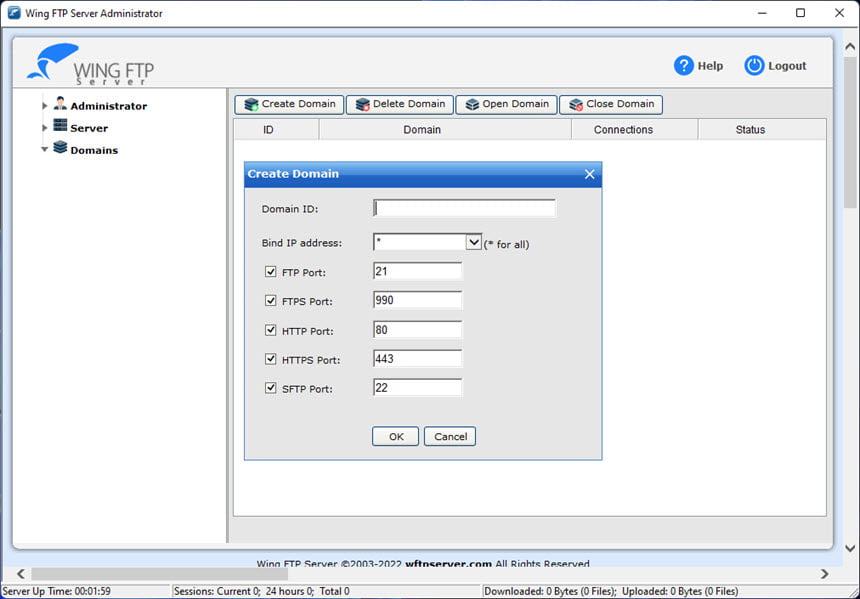Click the Delete Domain toolbar button
This screenshot has height=599, width=860.
[400, 104]
